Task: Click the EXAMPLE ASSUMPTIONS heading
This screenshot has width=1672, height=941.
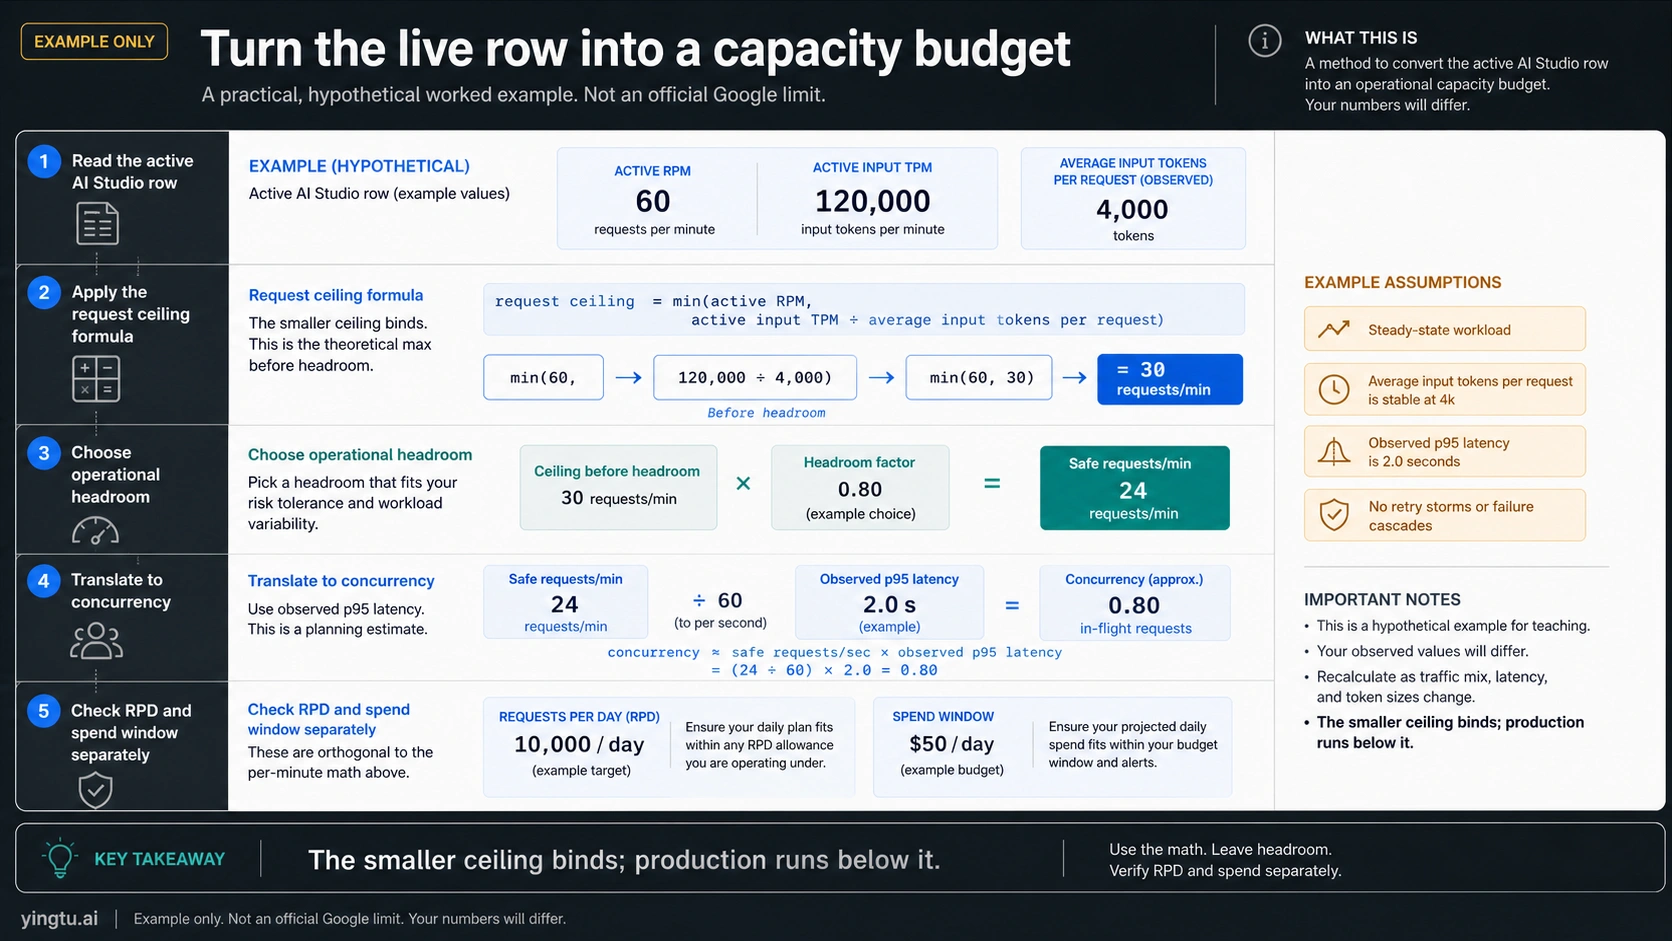Action: pos(1402,282)
